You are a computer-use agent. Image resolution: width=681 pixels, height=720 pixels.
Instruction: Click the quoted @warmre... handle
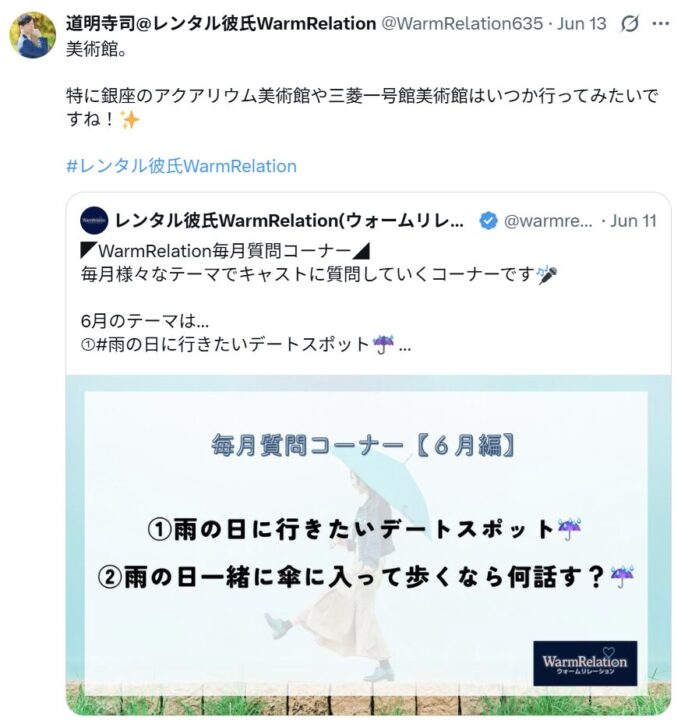[x=548, y=221]
